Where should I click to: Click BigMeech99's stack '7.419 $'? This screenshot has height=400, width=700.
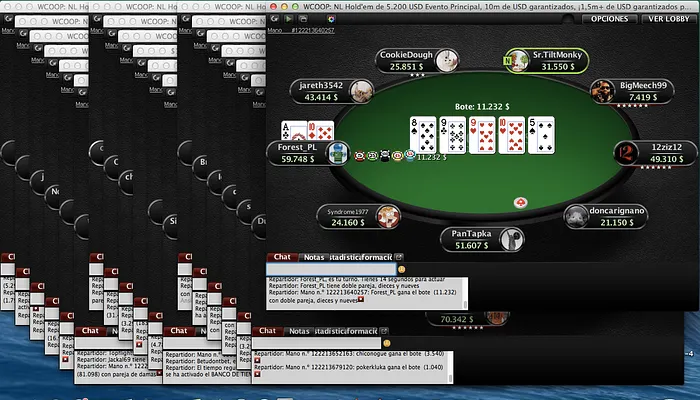coord(643,97)
